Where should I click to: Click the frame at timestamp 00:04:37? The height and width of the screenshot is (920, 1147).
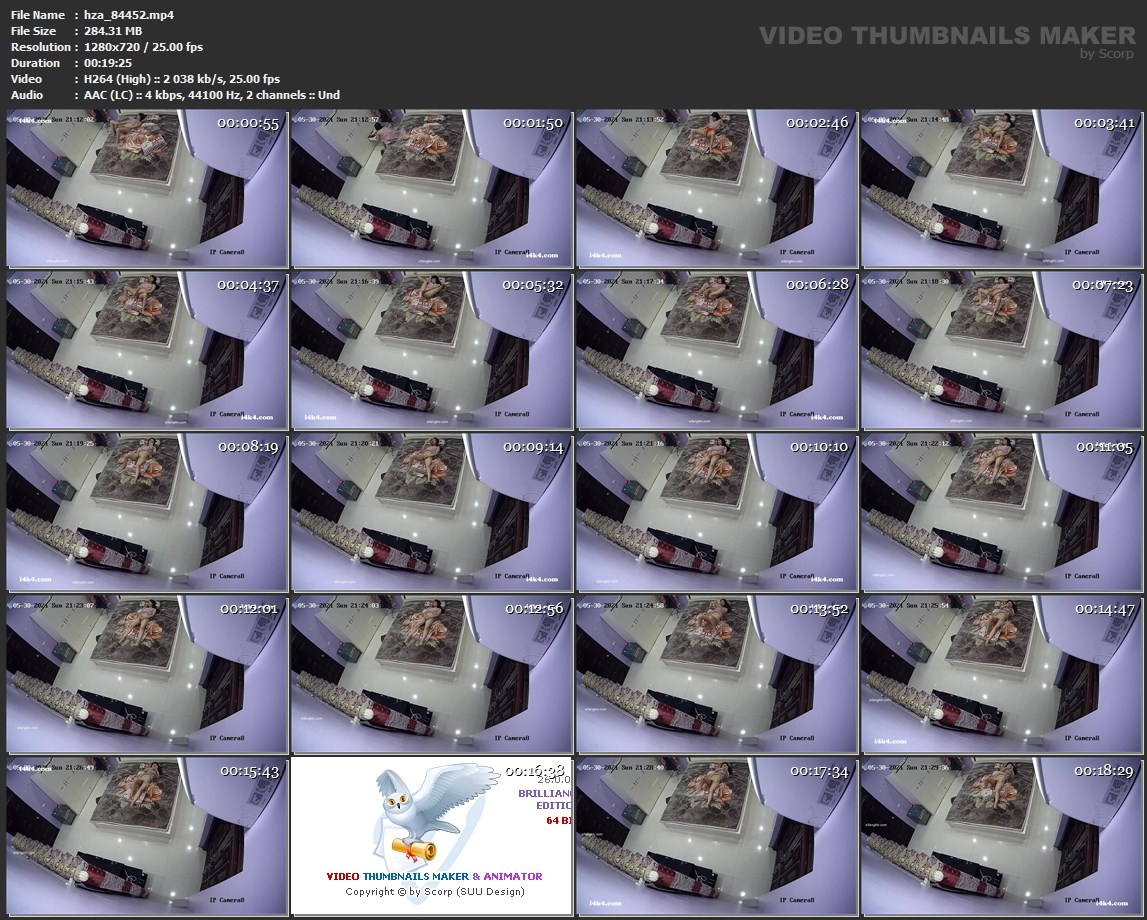coord(147,350)
